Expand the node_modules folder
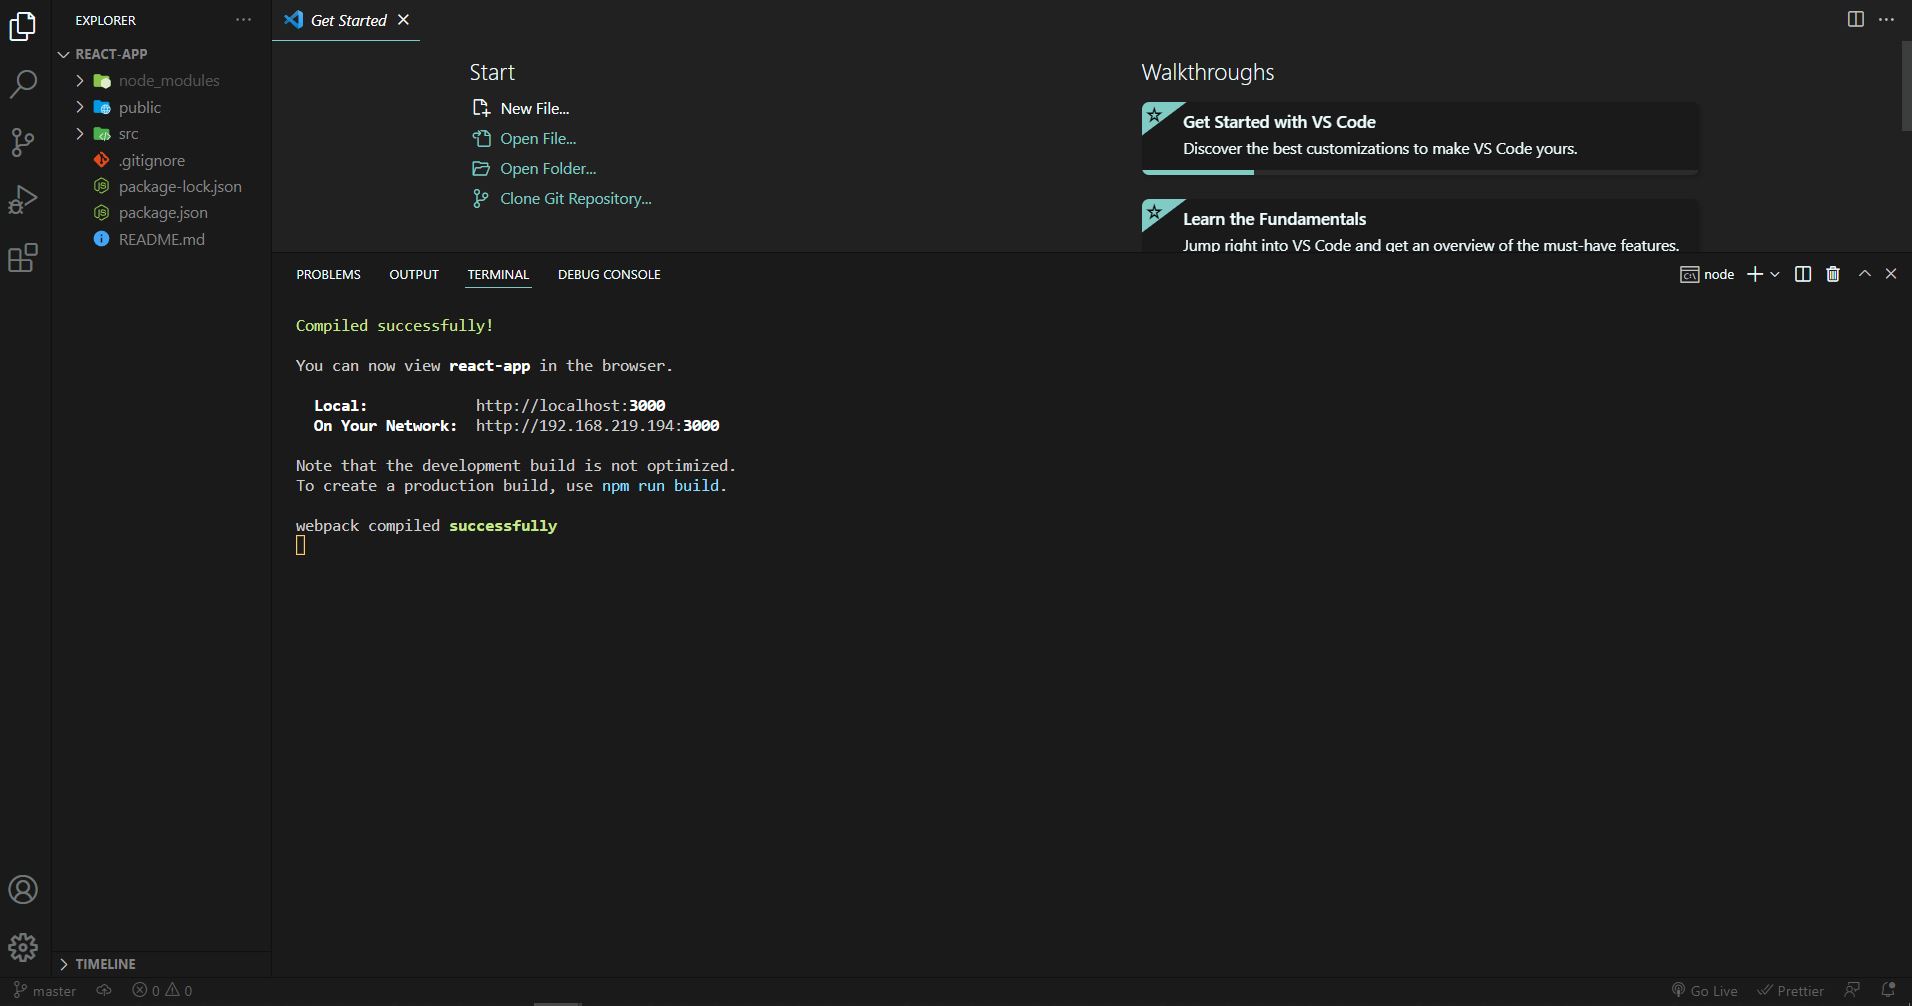 click(x=161, y=81)
